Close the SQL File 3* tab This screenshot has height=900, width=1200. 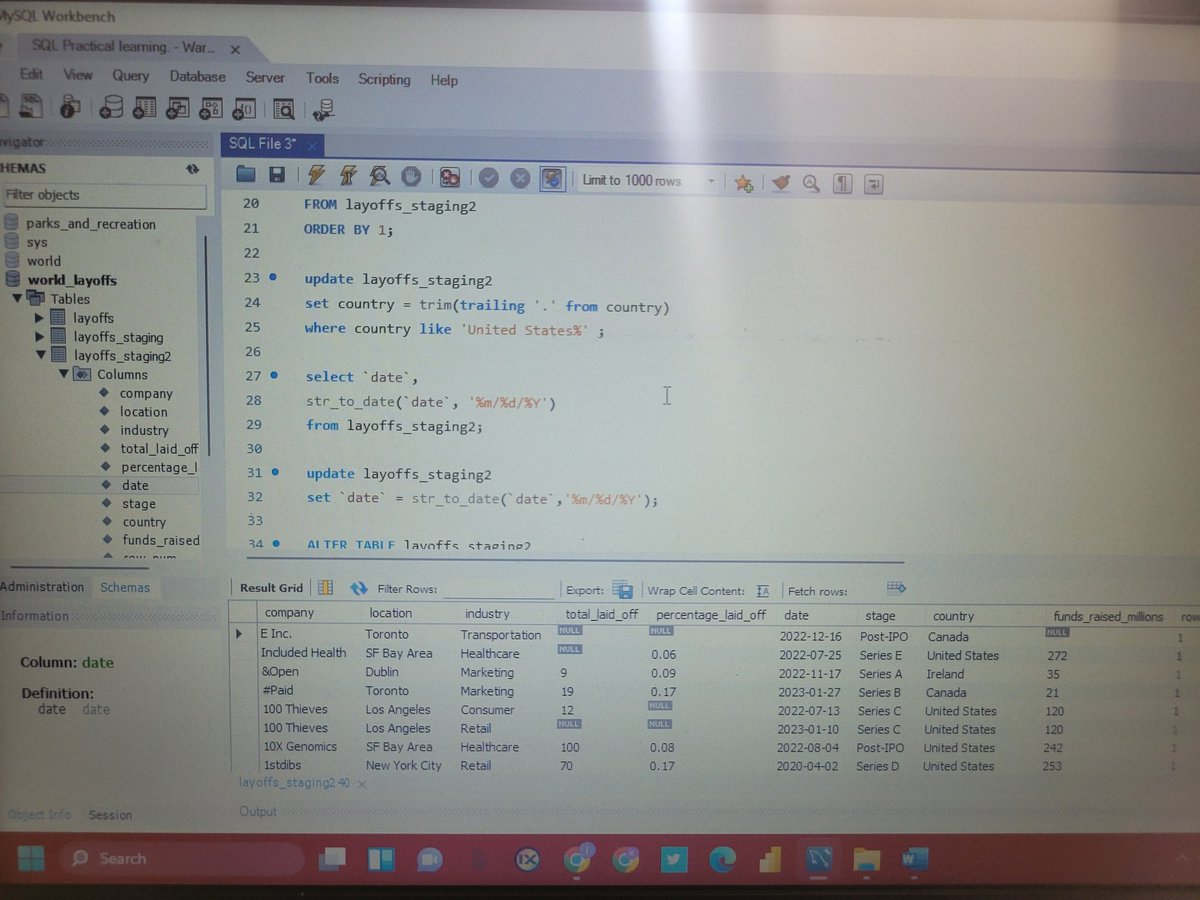point(312,146)
